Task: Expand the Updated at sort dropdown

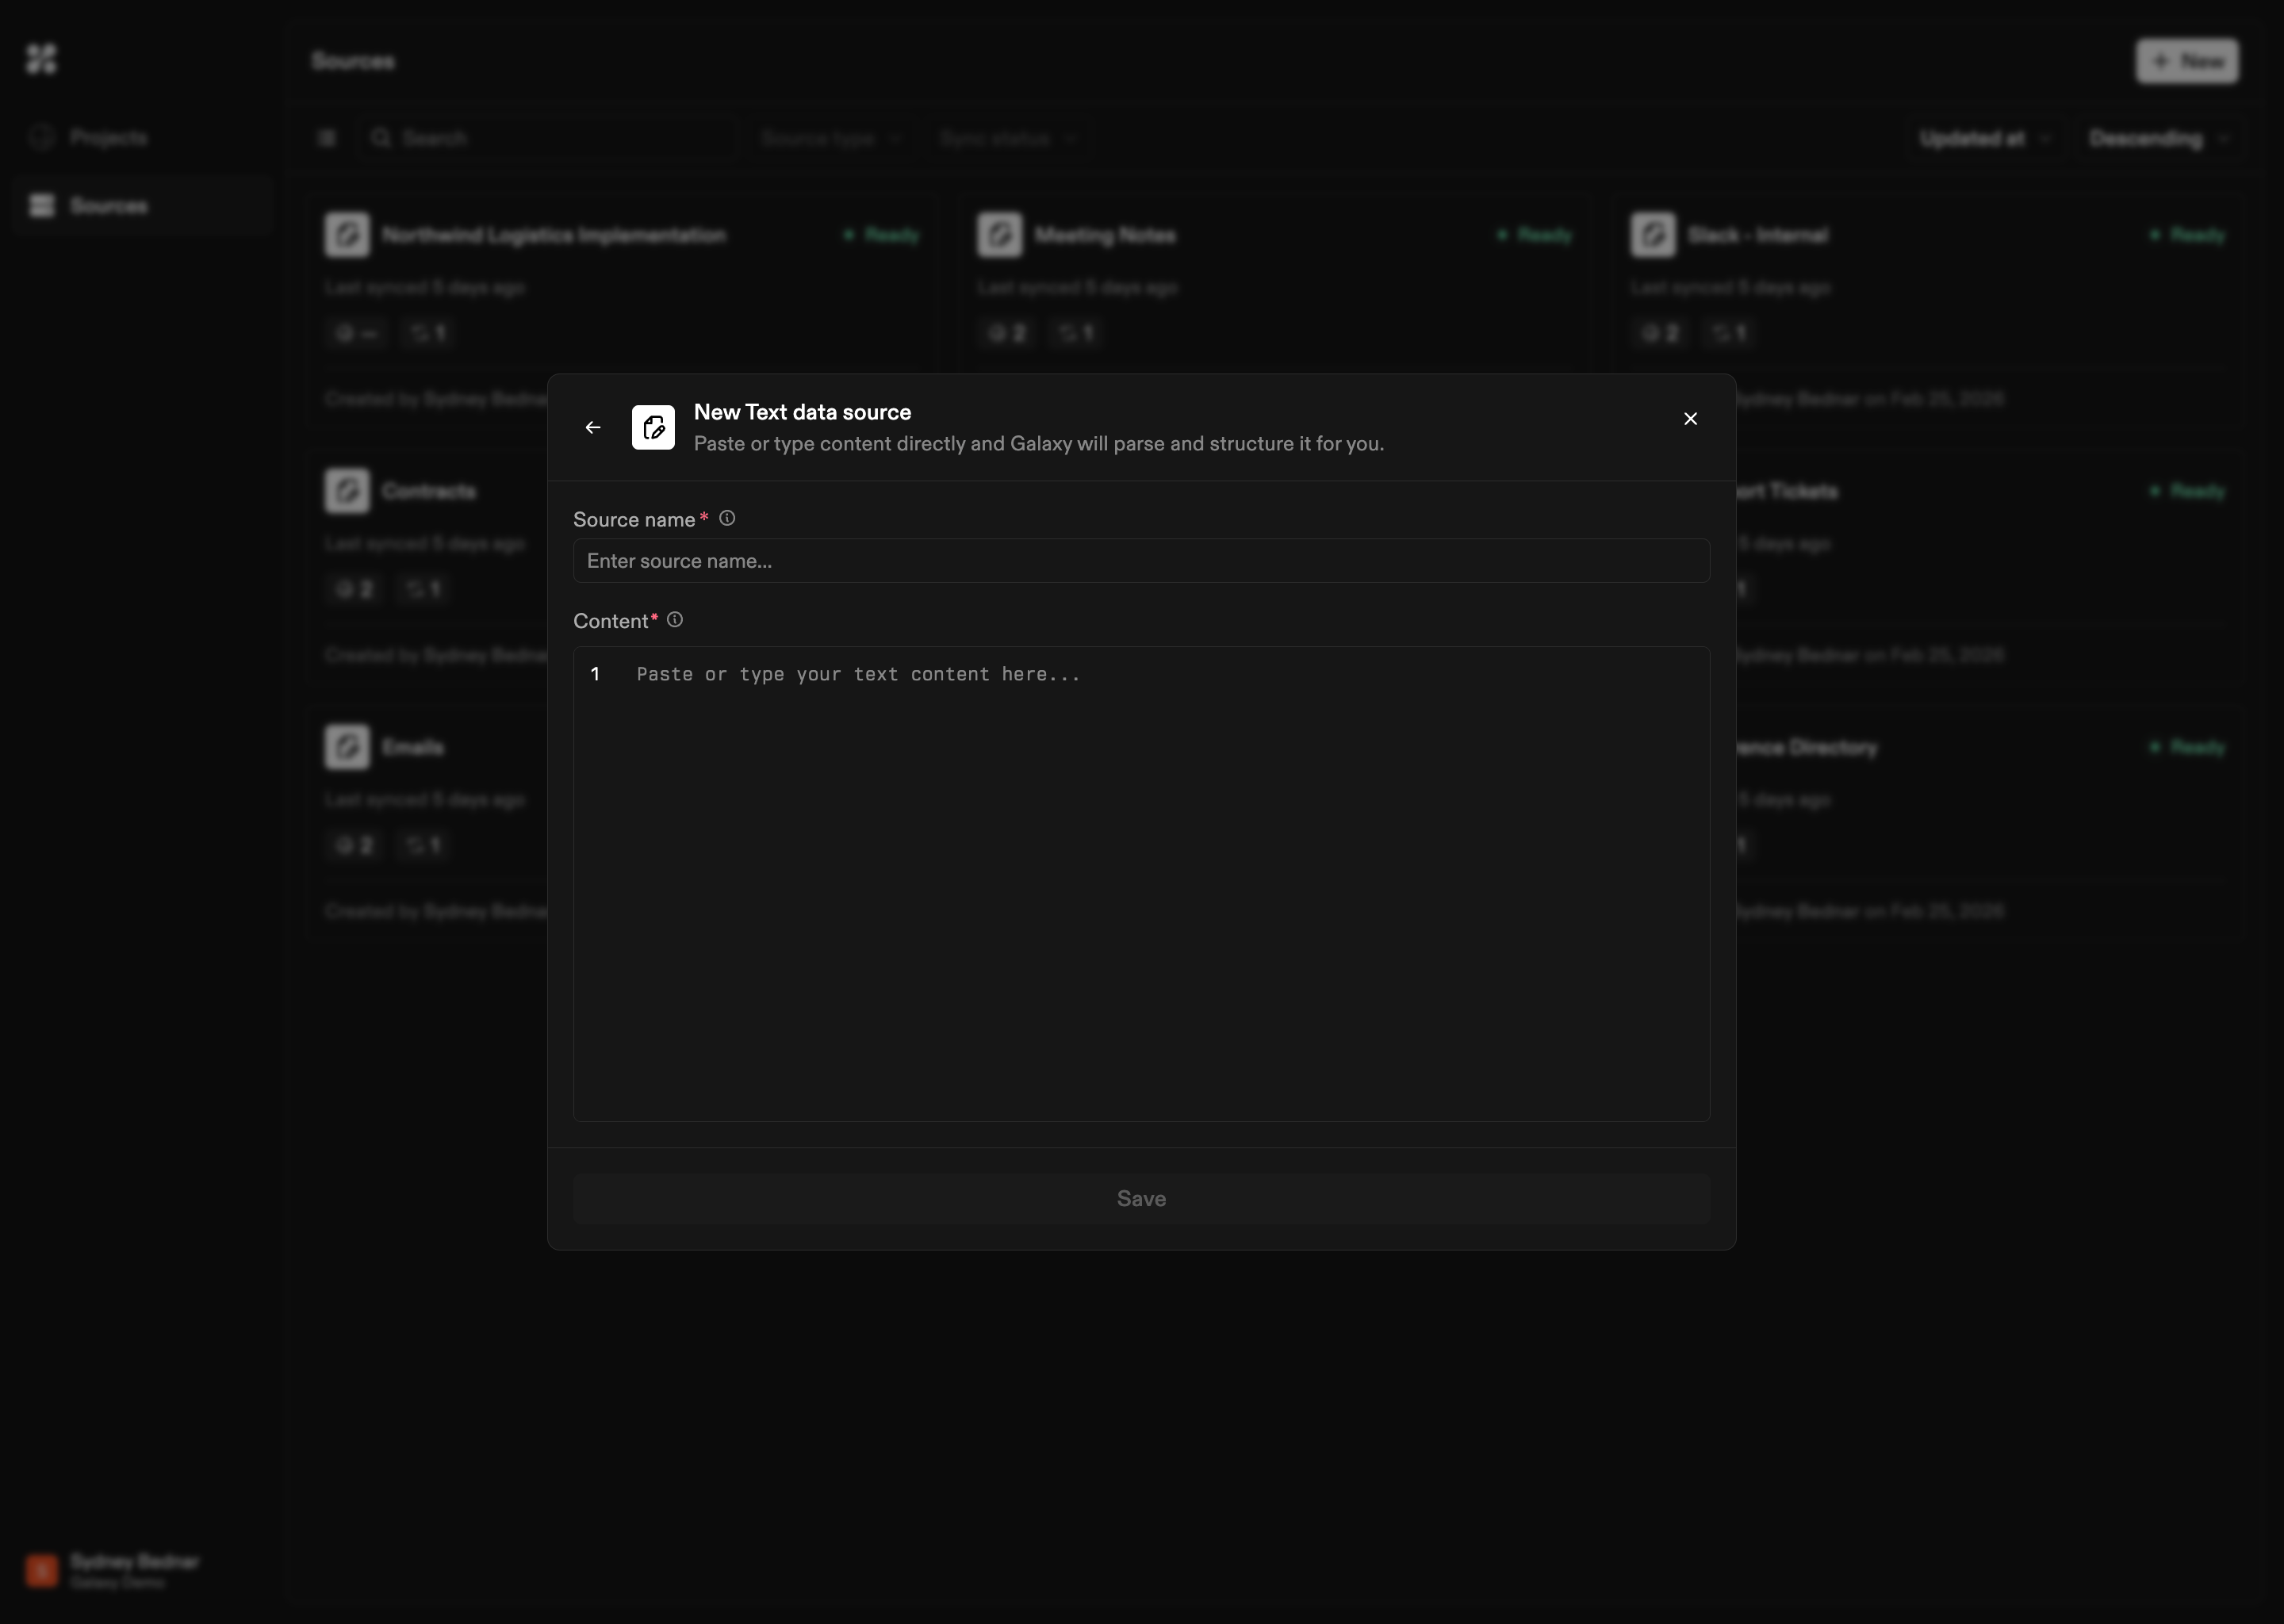Action: [1984, 138]
